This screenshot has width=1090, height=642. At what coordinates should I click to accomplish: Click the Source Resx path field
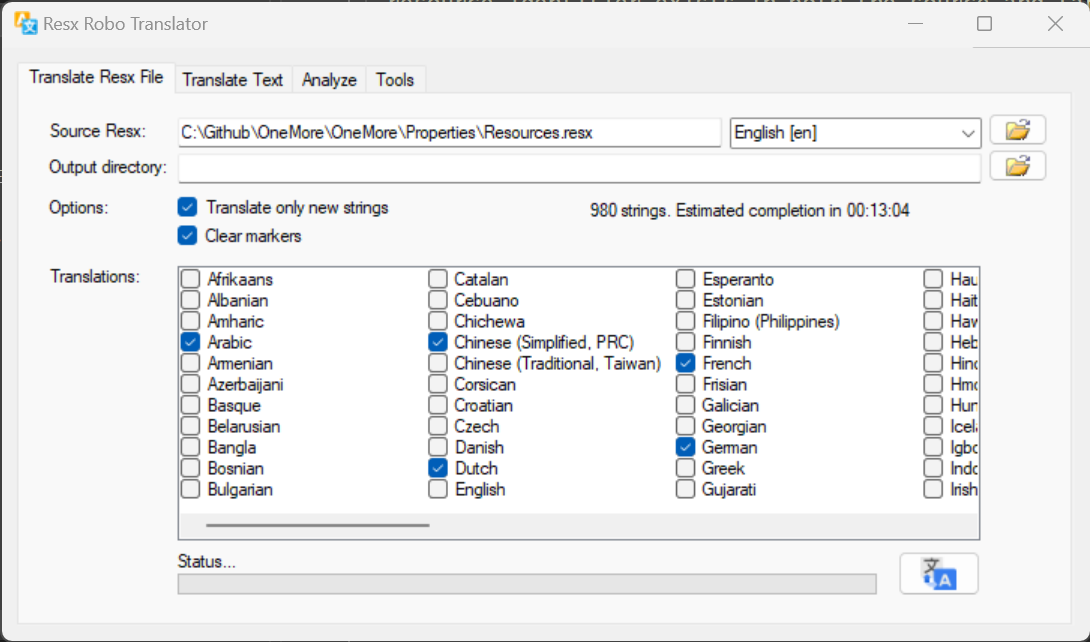[x=449, y=133]
